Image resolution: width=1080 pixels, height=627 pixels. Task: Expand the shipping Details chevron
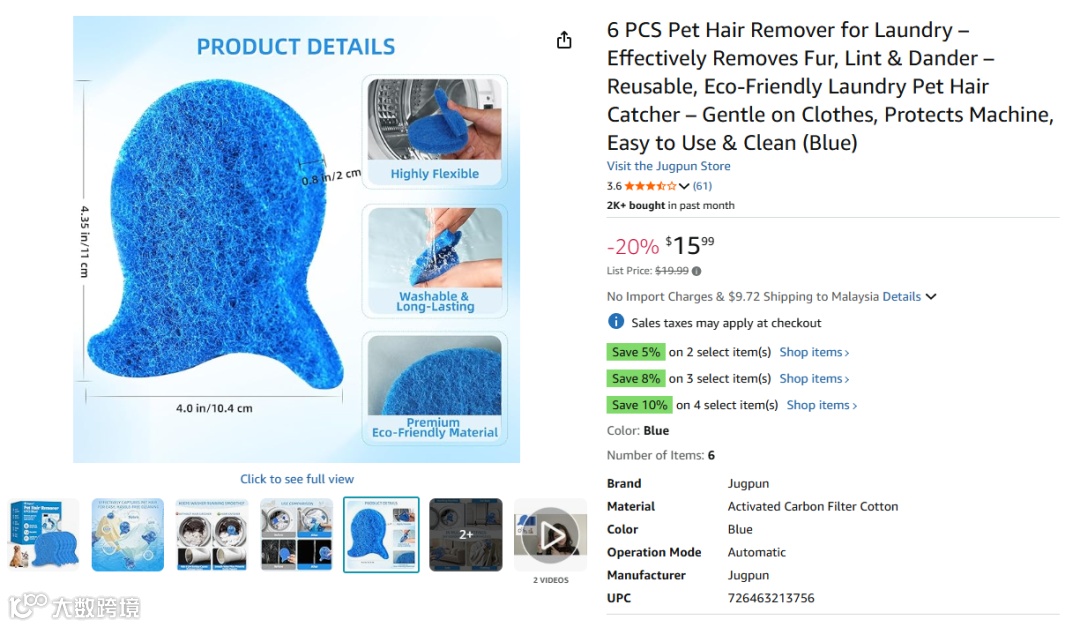coord(931,296)
